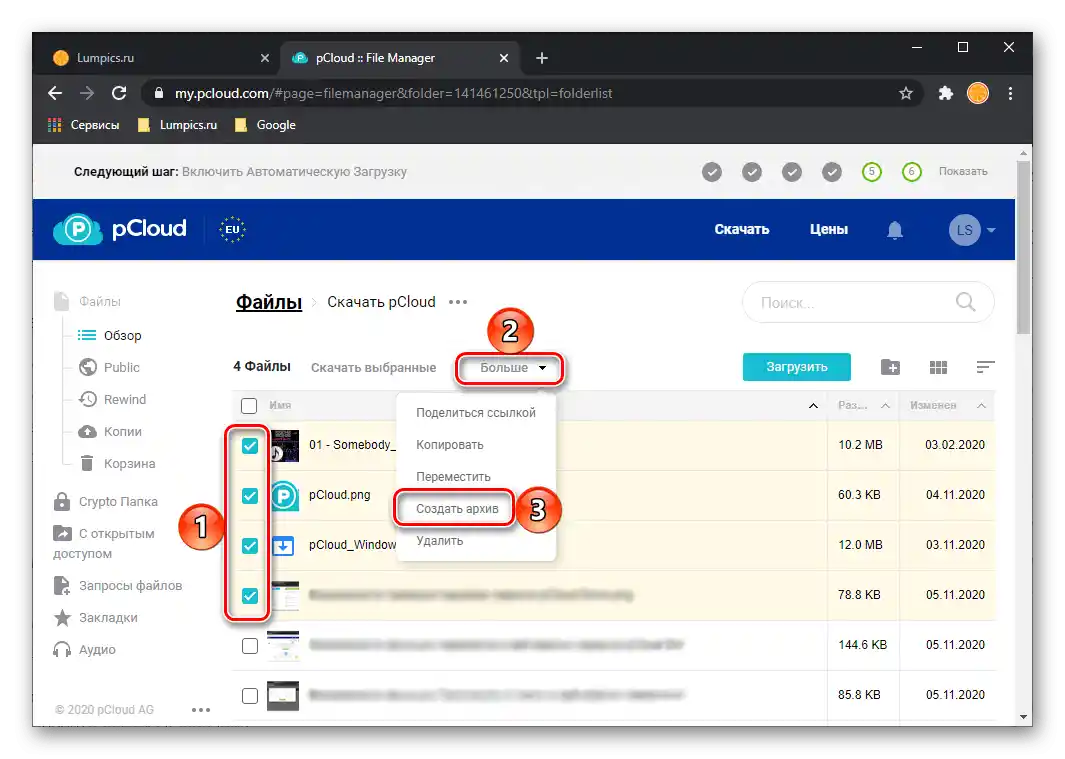The width and height of the screenshot is (1065, 759).
Task: Open the Chrome three-dot menu
Action: 1010,93
